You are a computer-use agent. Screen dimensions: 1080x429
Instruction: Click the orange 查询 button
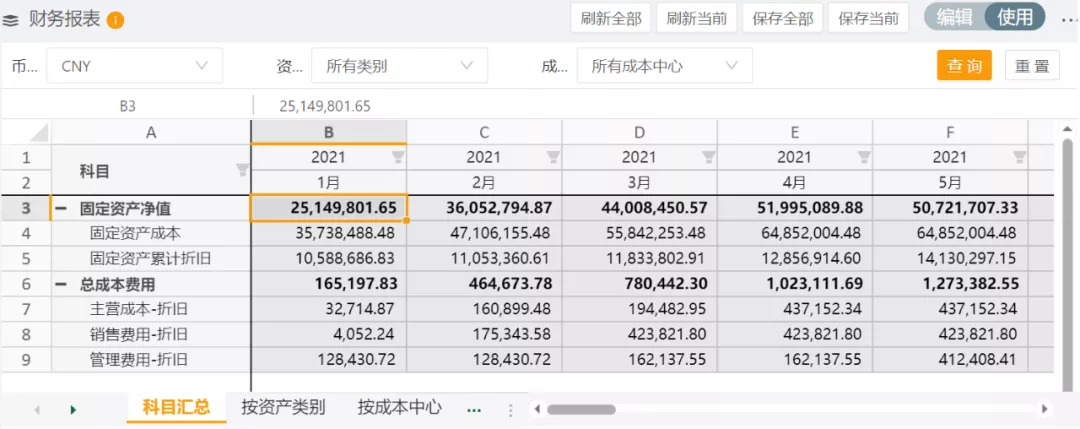[x=964, y=66]
